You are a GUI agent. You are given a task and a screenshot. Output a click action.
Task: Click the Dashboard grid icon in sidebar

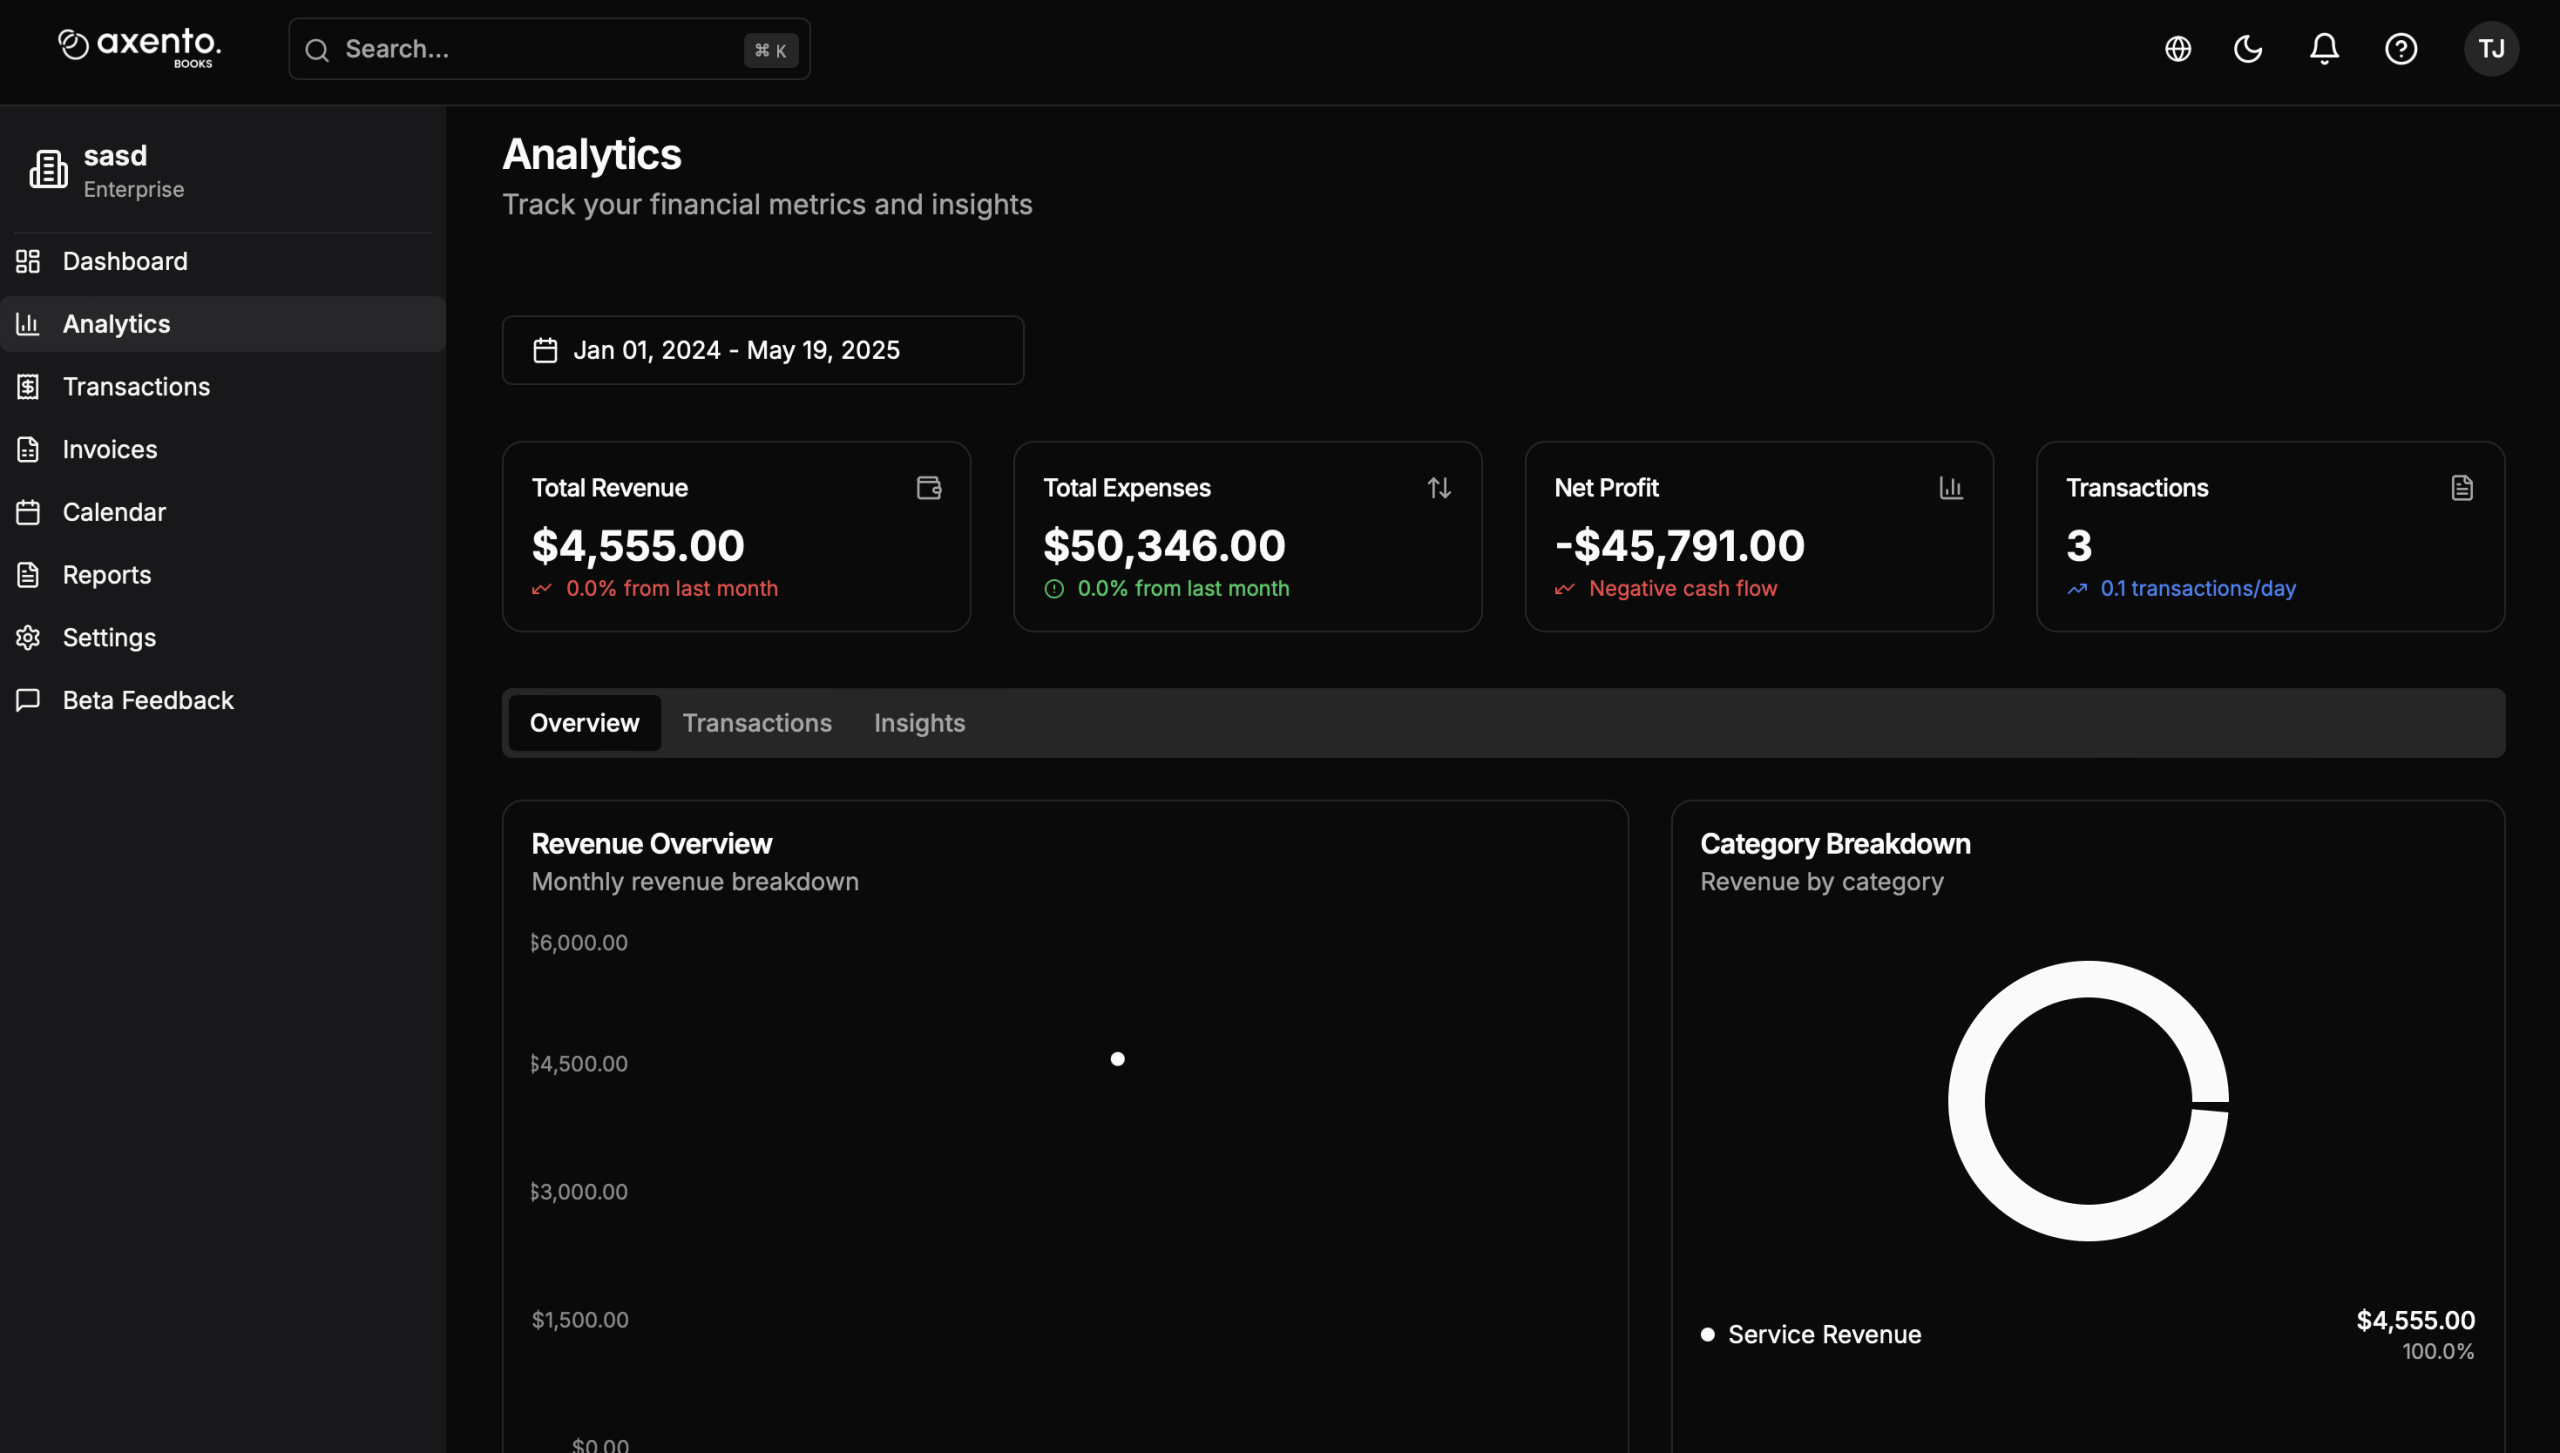click(28, 261)
